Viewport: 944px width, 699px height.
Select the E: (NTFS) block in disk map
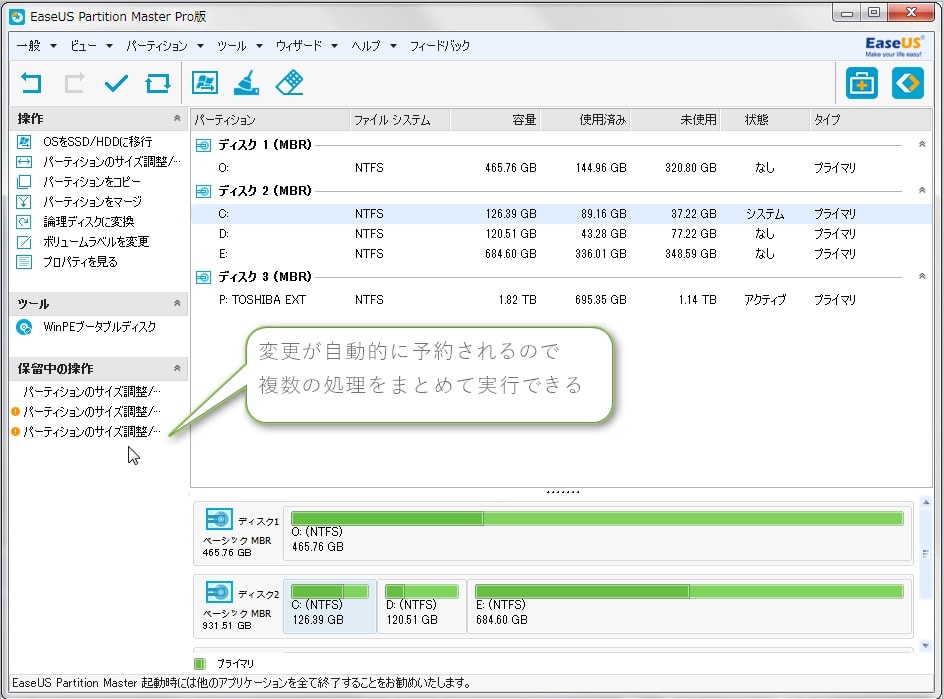690,604
